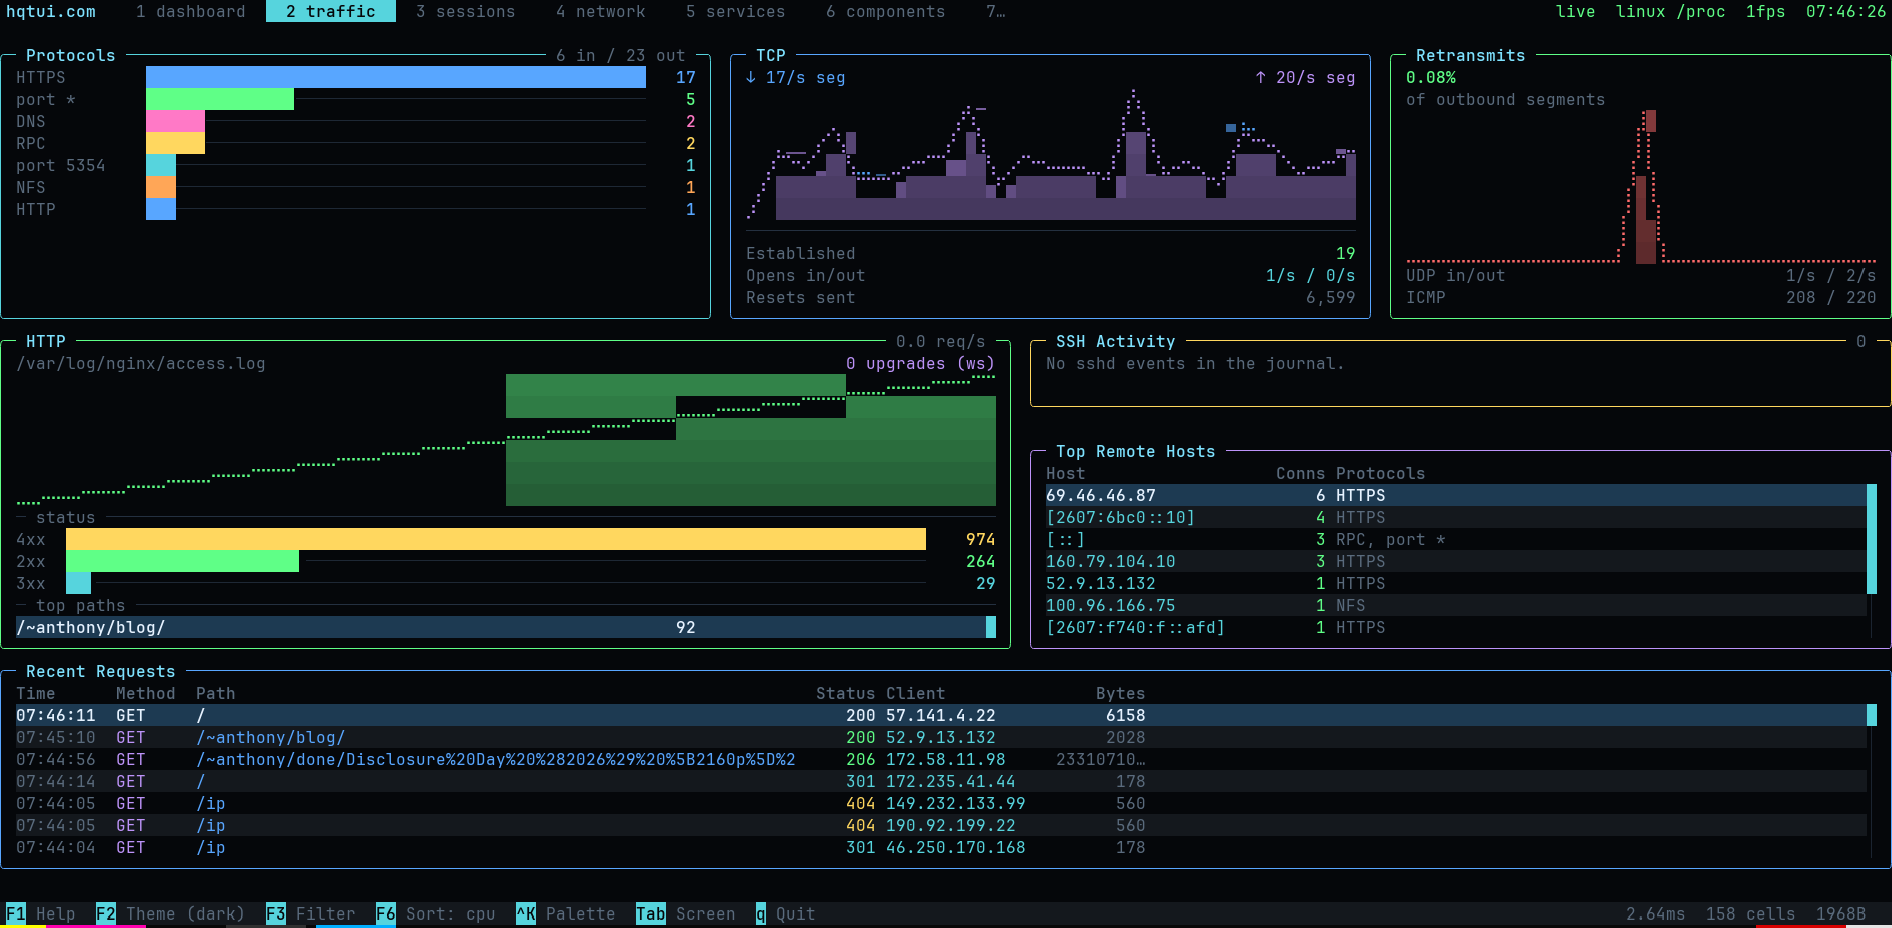Select the 07:45:10 blog request row
Image resolution: width=1892 pixels, height=928 pixels.
pos(941,737)
